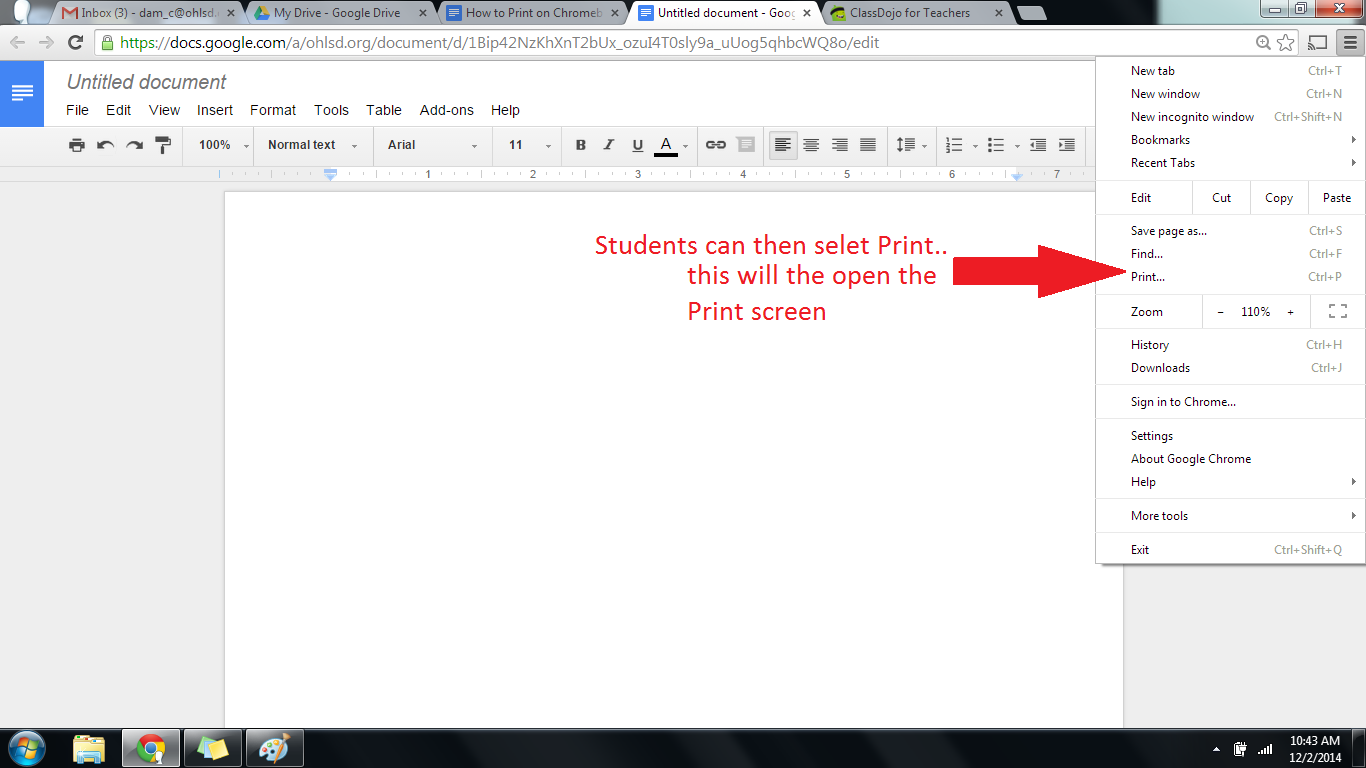Click the insert link icon
The height and width of the screenshot is (768, 1366).
715,145
